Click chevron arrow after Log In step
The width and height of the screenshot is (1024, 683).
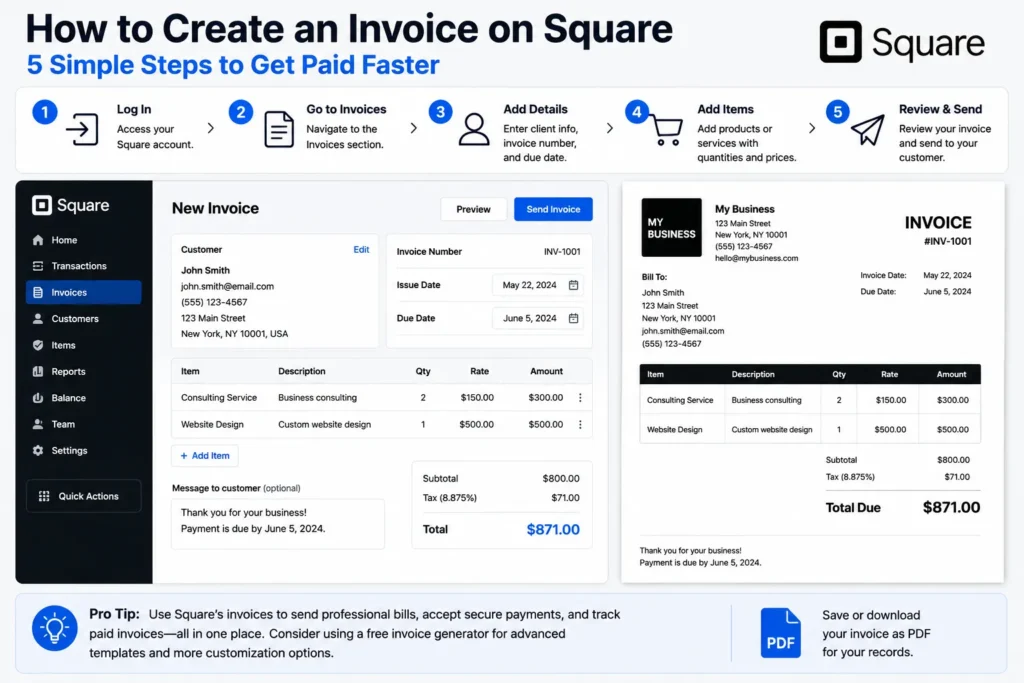pos(210,128)
